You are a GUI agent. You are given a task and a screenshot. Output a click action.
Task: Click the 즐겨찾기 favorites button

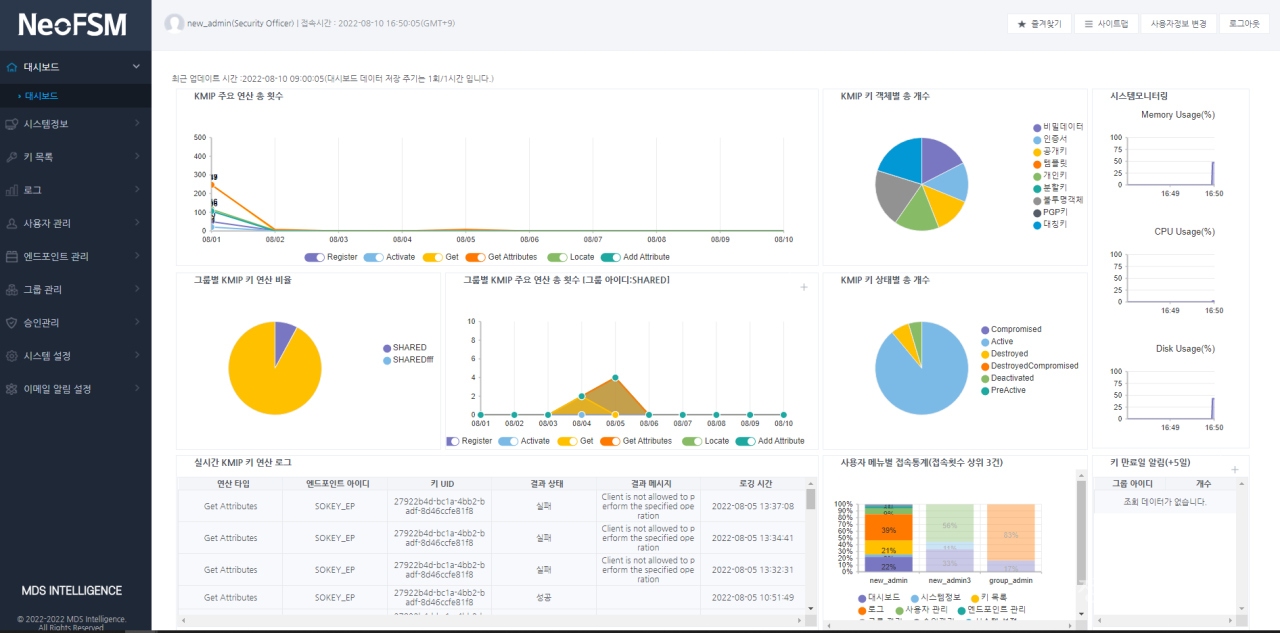pos(1039,23)
